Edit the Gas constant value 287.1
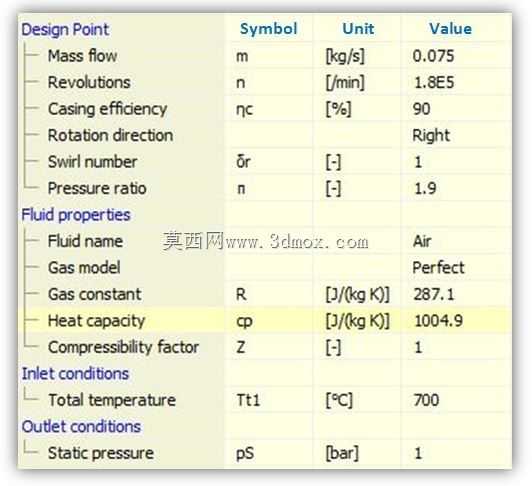Screen dimensions: 532x486 pos(434,294)
